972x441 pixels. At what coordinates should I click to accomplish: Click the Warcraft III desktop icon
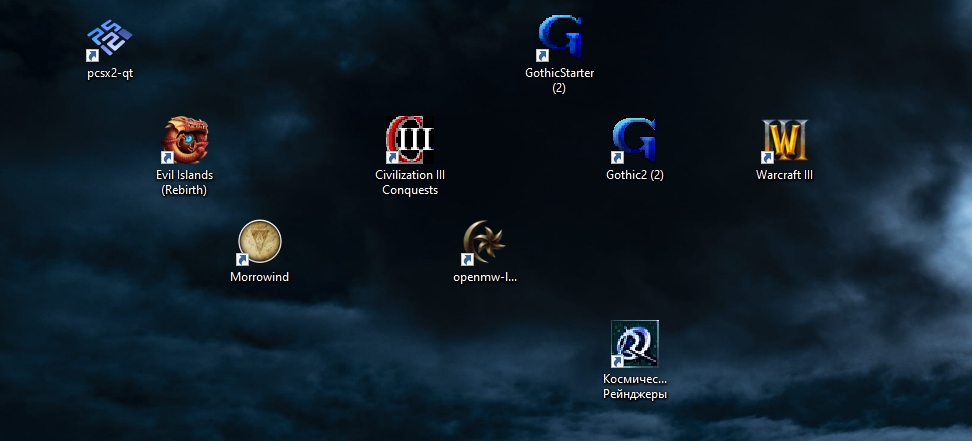tap(785, 140)
